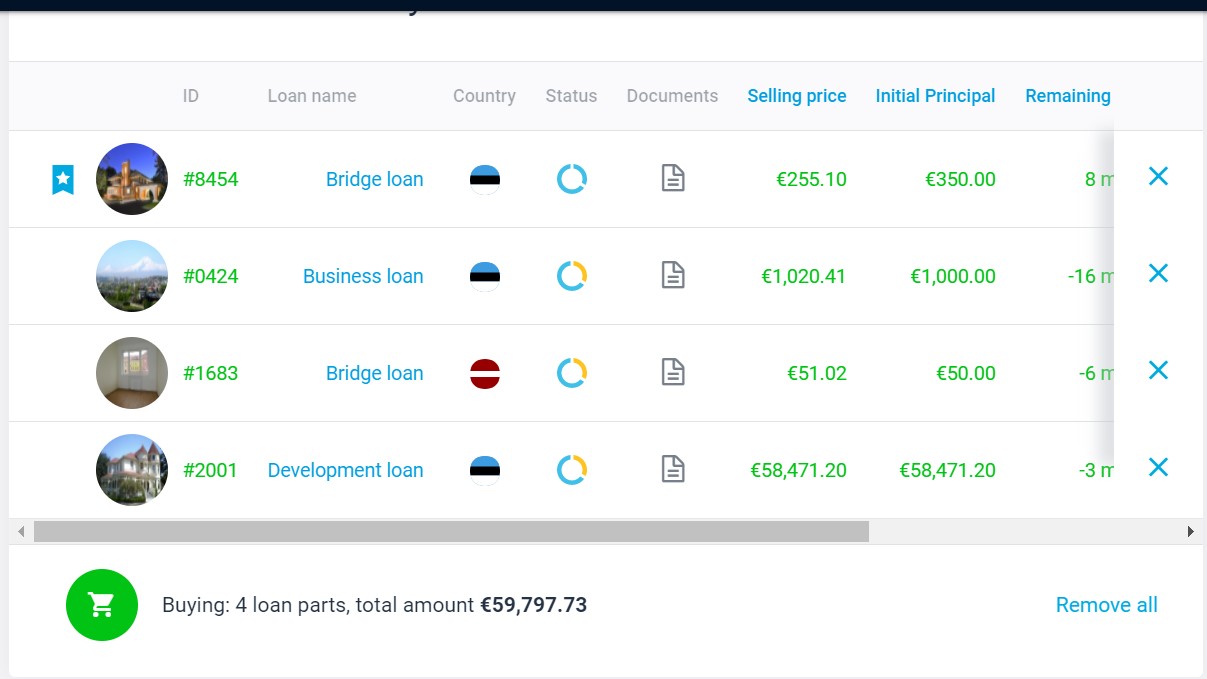
Task: Open the documents icon for loan #8454
Action: [x=673, y=179]
